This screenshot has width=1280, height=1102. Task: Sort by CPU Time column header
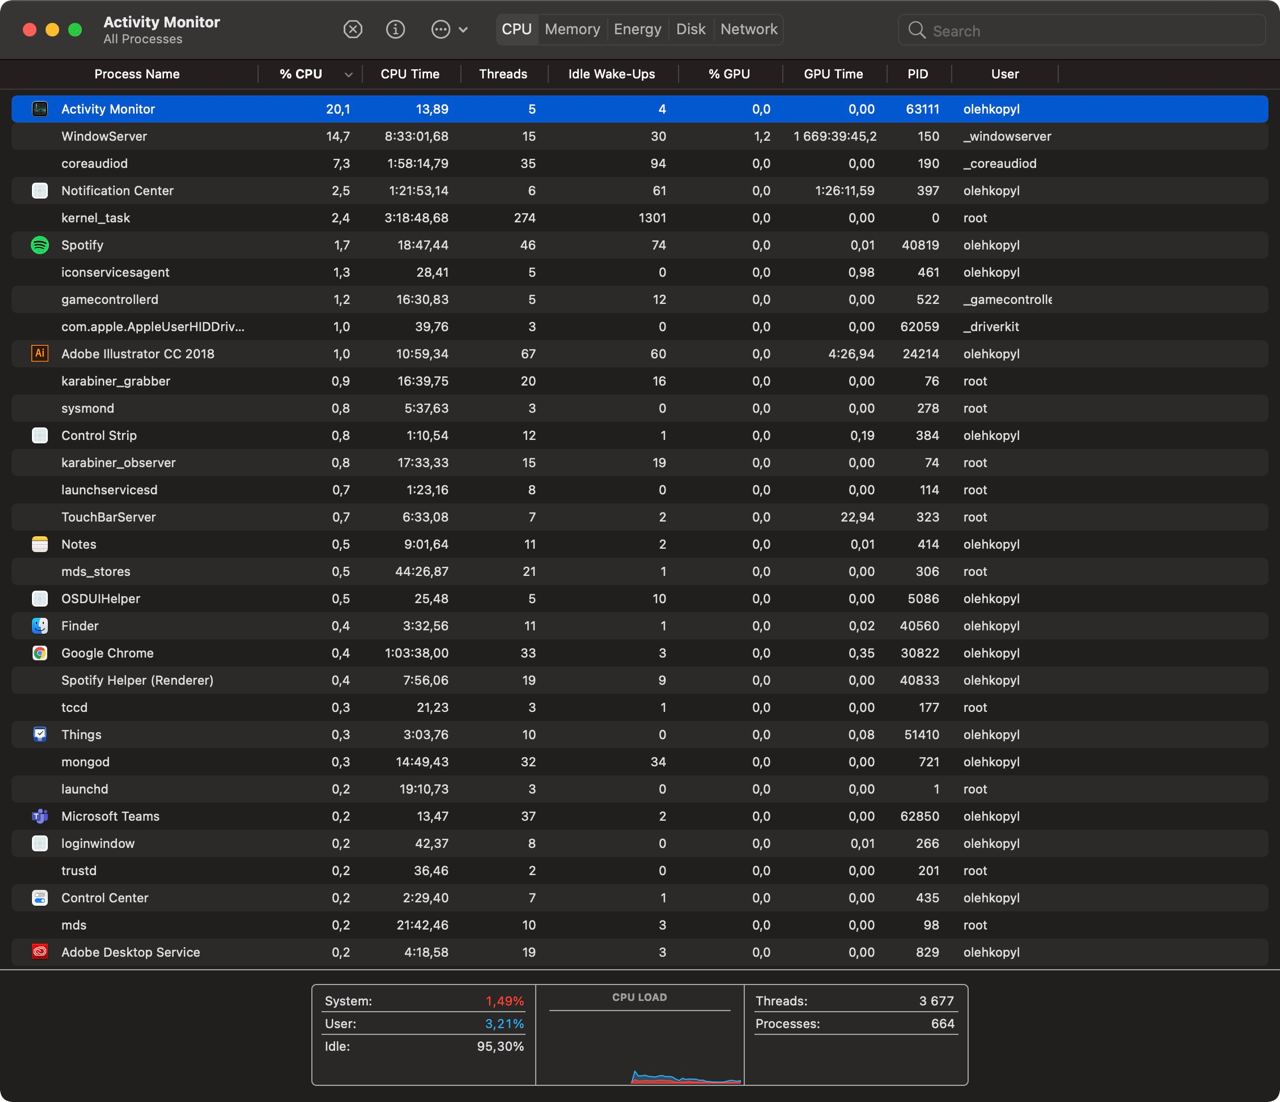410,74
